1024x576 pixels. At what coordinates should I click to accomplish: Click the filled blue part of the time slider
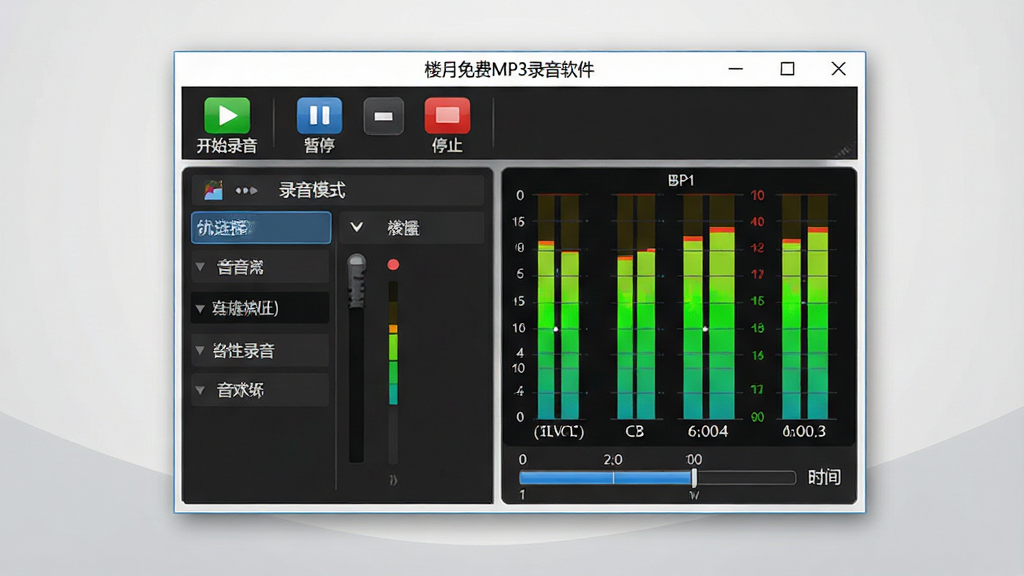click(606, 477)
